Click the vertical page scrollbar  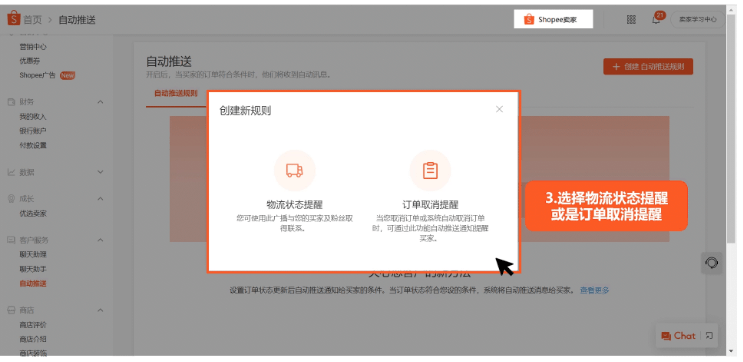click(x=731, y=128)
